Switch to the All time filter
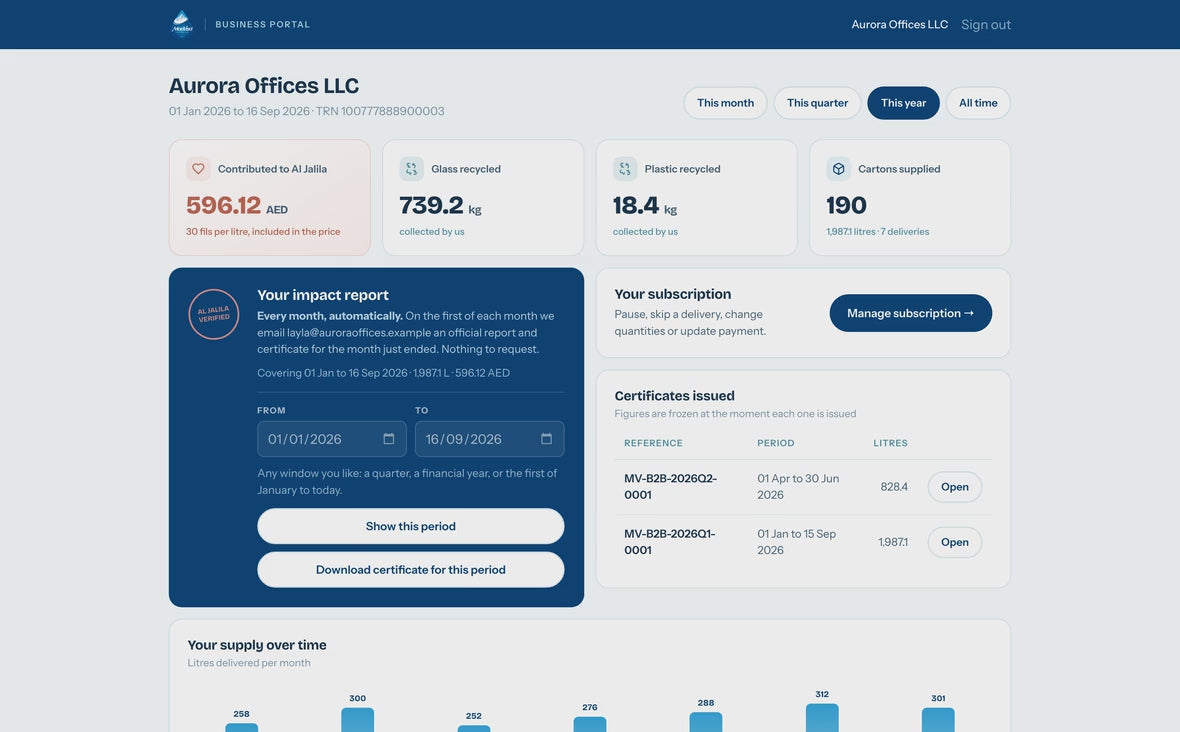This screenshot has width=1180, height=732. pyautogui.click(x=978, y=103)
